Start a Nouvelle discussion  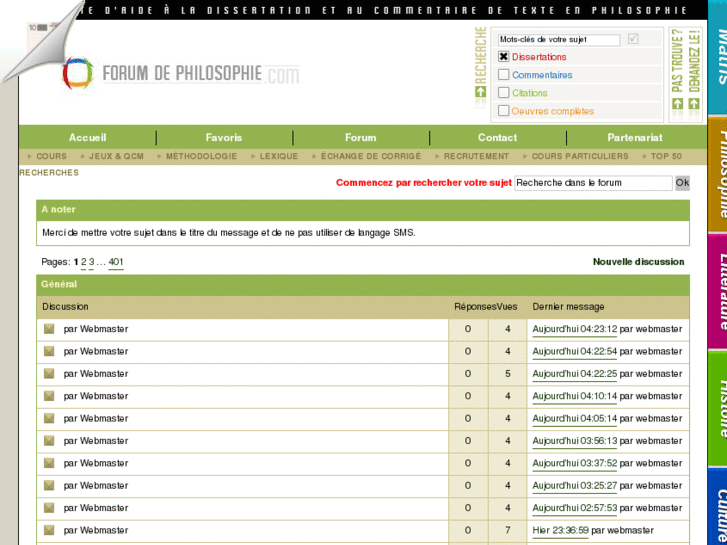point(638,262)
